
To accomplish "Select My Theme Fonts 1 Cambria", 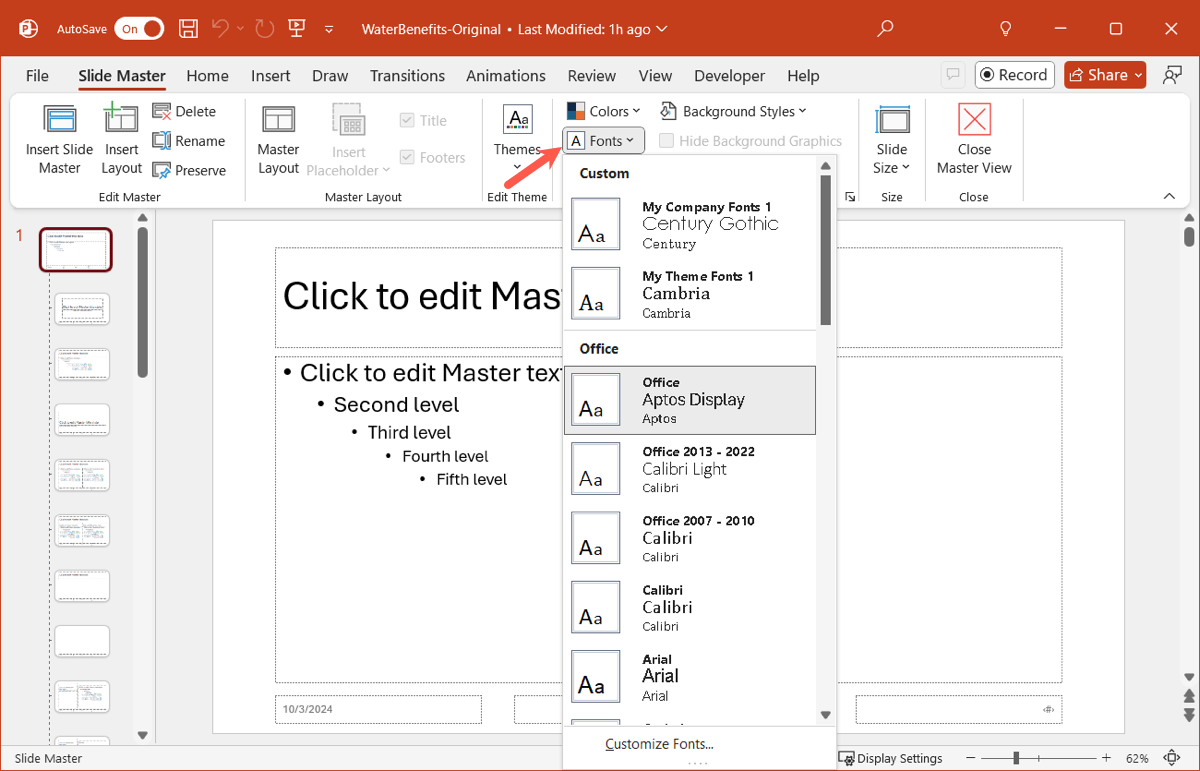I will point(690,294).
